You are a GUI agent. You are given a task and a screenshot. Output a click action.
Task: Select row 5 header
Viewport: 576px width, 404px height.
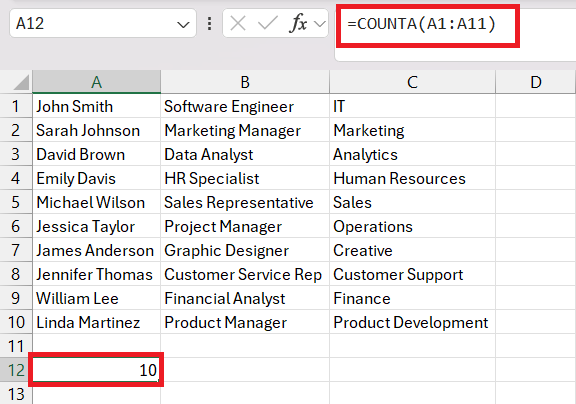[16, 202]
